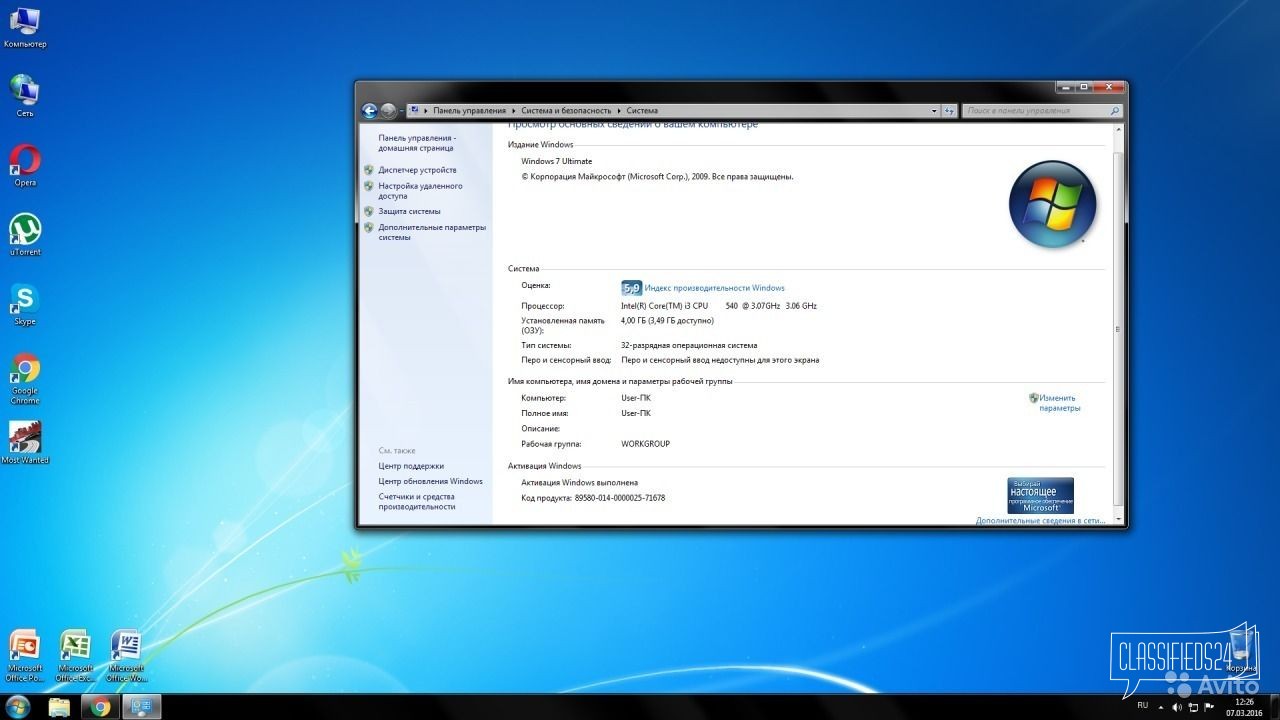
Task: Go to Система и безопасность breadcrumb
Action: tap(566, 111)
